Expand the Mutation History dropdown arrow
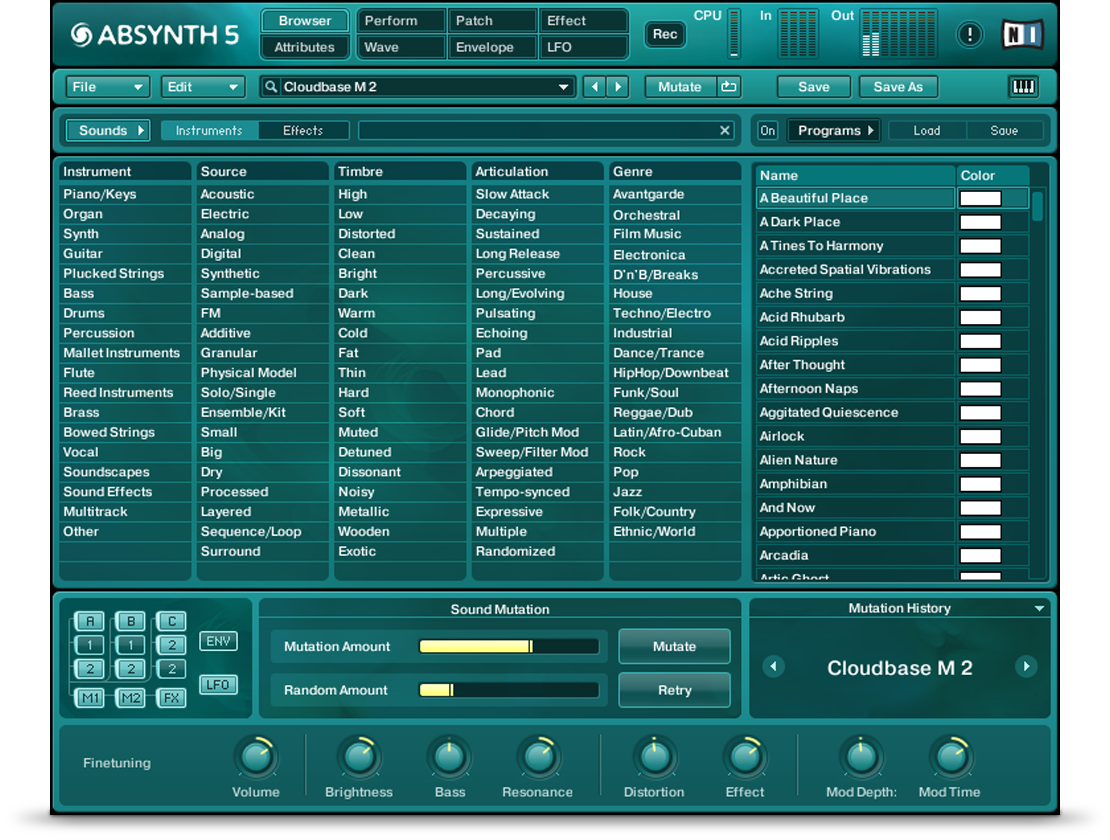Image resolution: width=1110 pixels, height=840 pixels. coord(1039,609)
